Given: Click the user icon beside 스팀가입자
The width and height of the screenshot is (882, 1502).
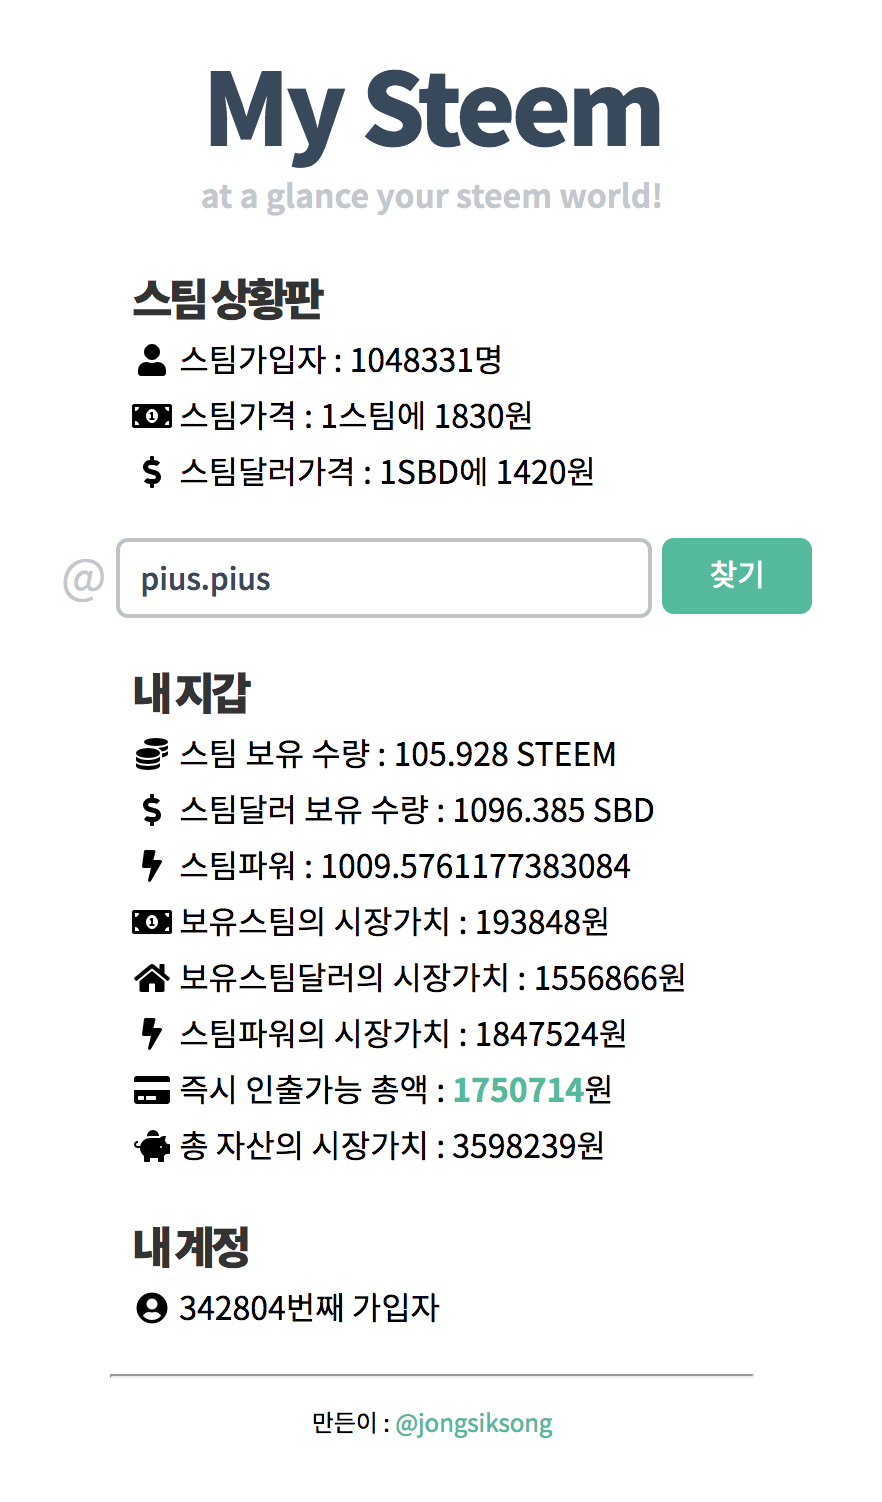Looking at the screenshot, I should pyautogui.click(x=151, y=360).
